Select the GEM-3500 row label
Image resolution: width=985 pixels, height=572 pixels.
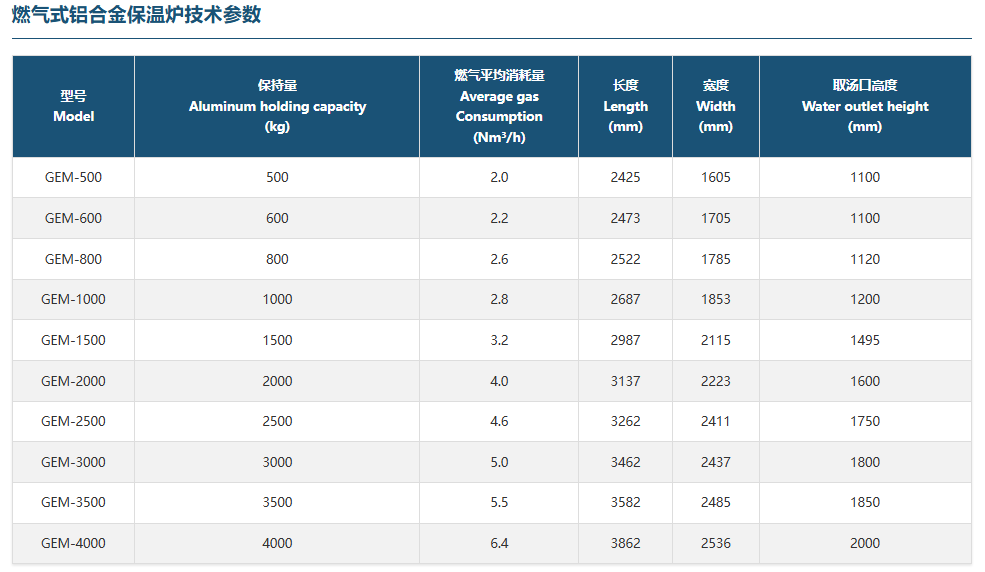click(73, 502)
